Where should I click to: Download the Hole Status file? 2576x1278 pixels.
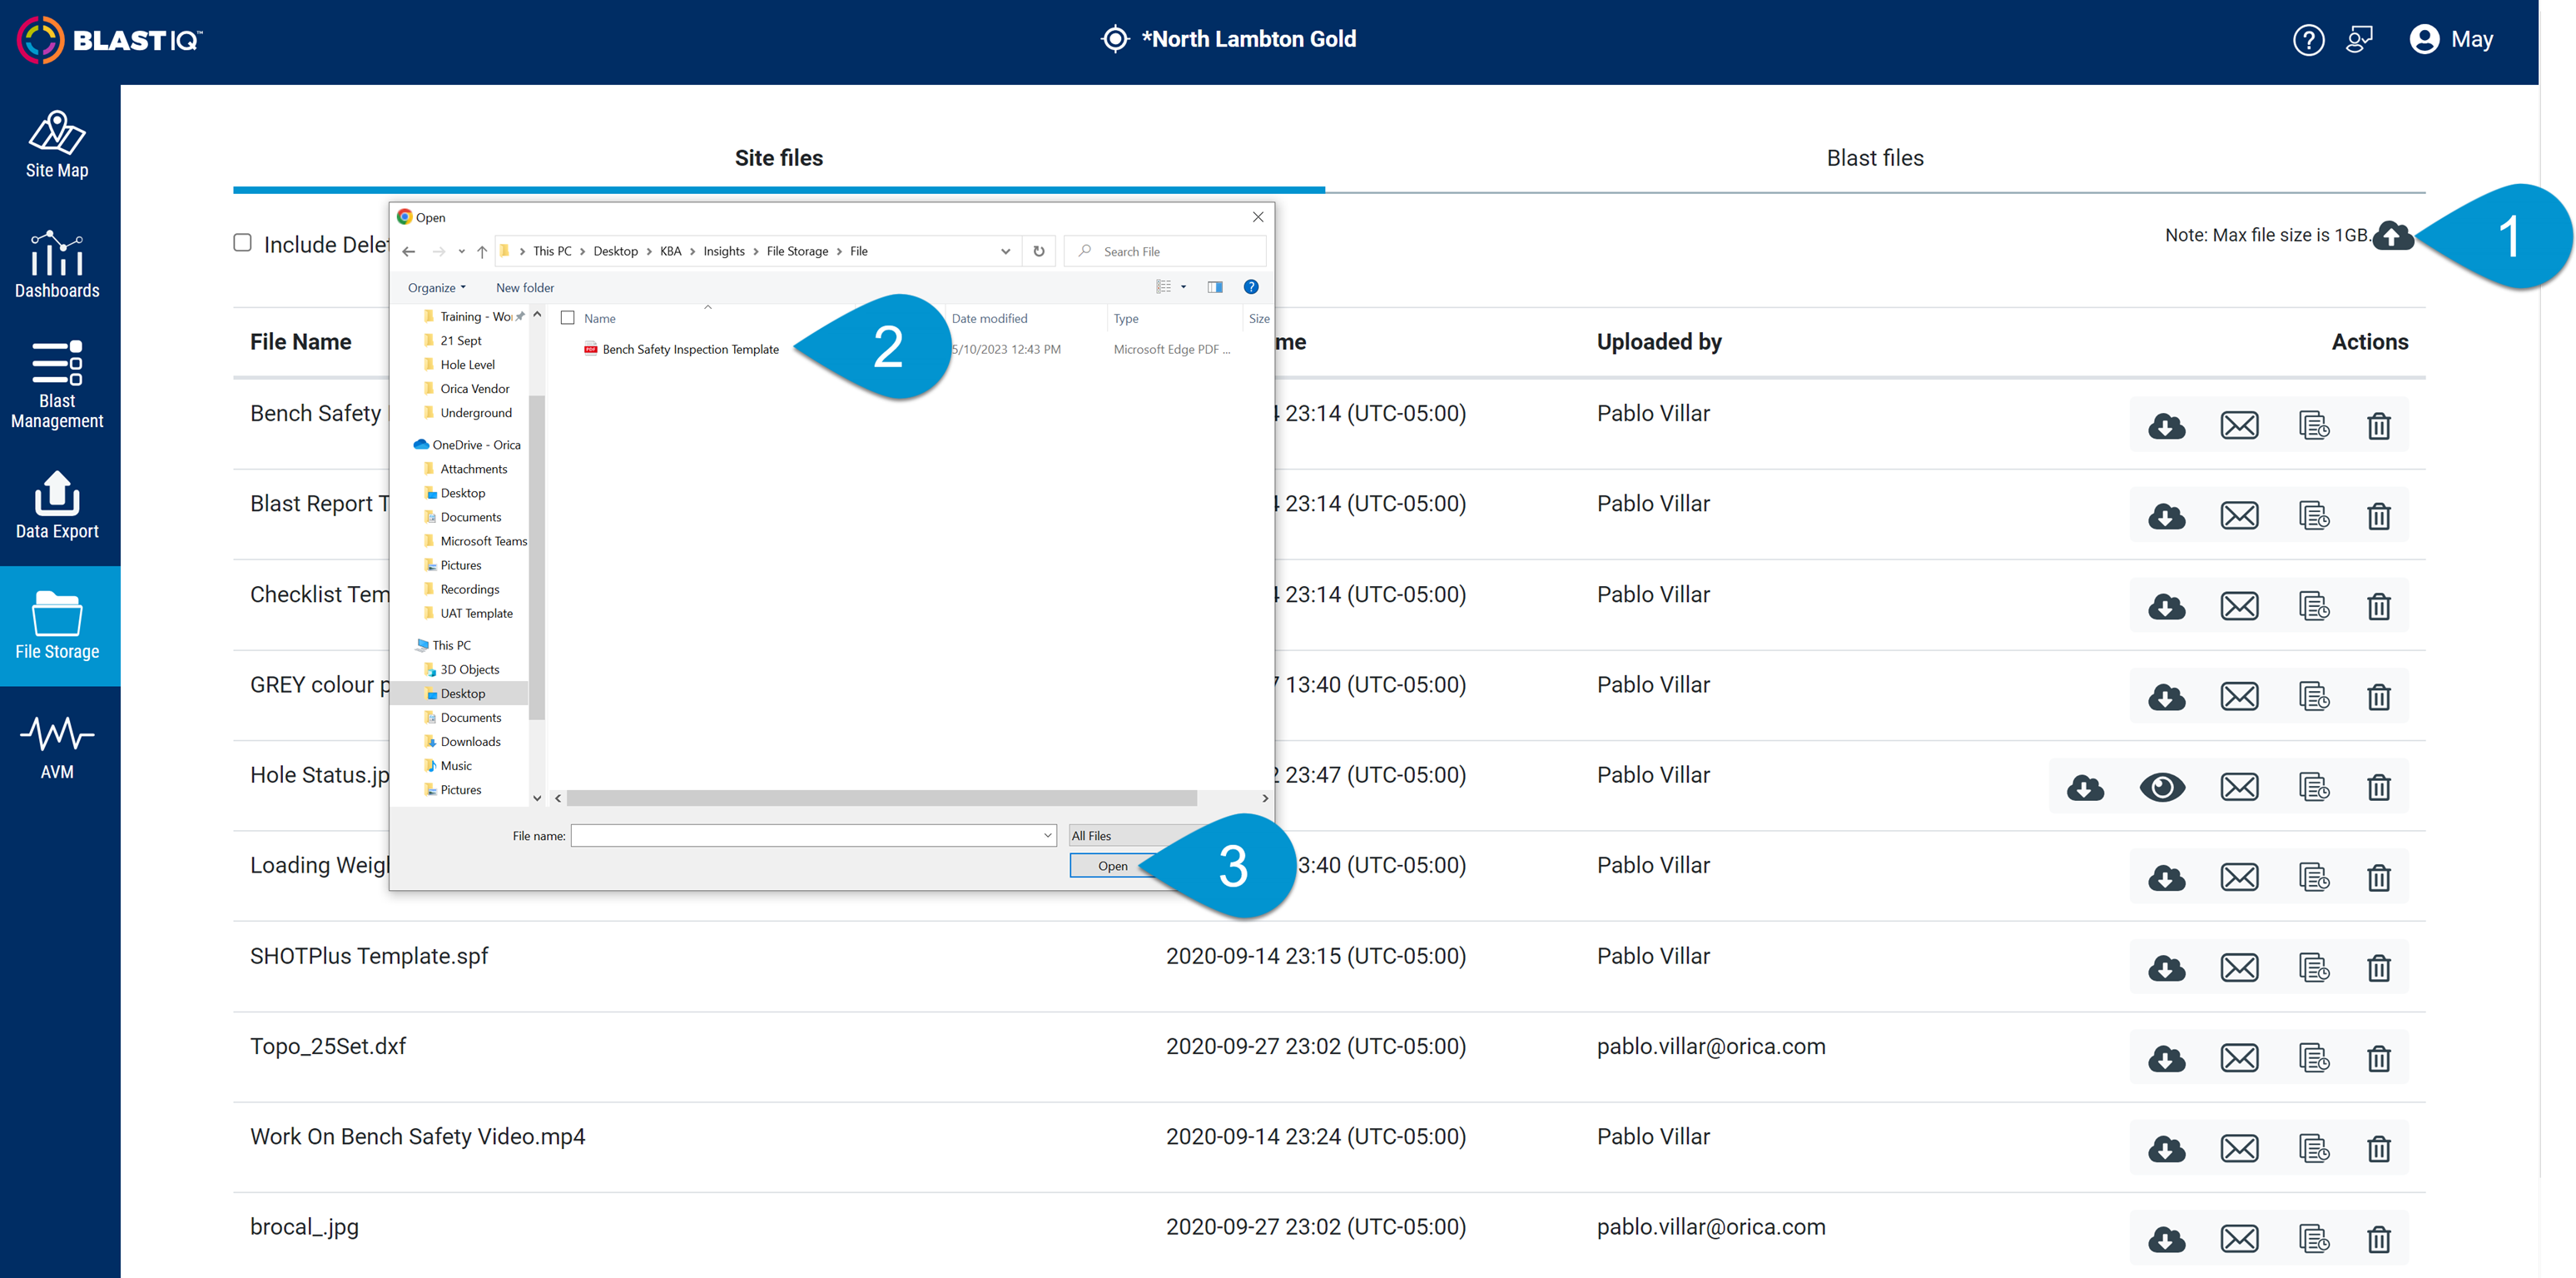(x=2085, y=788)
